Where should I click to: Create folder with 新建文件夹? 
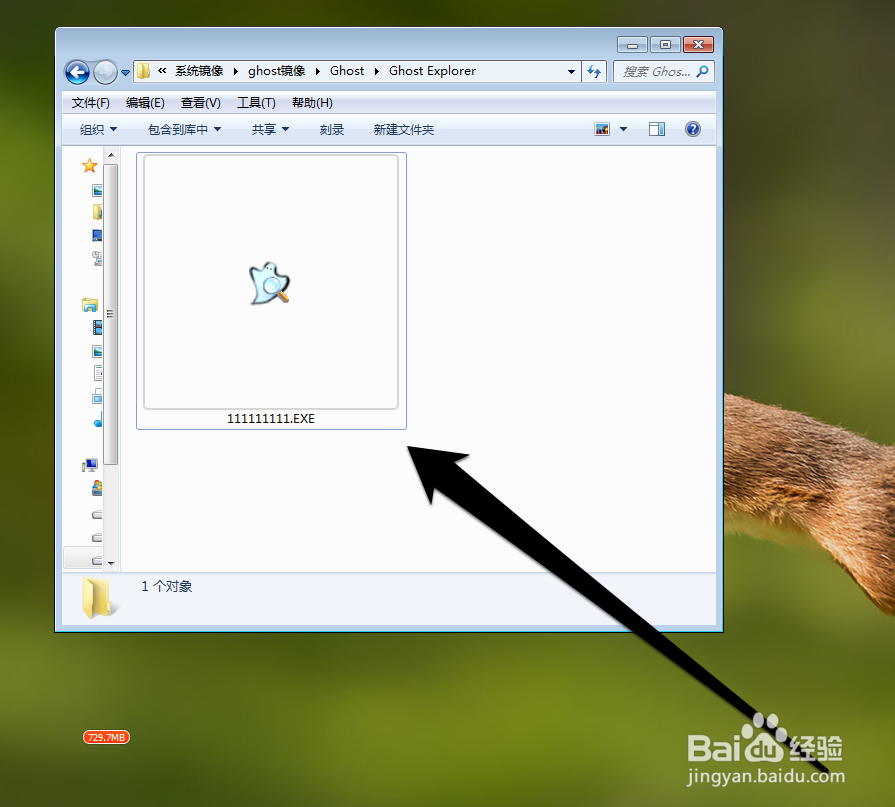click(404, 130)
